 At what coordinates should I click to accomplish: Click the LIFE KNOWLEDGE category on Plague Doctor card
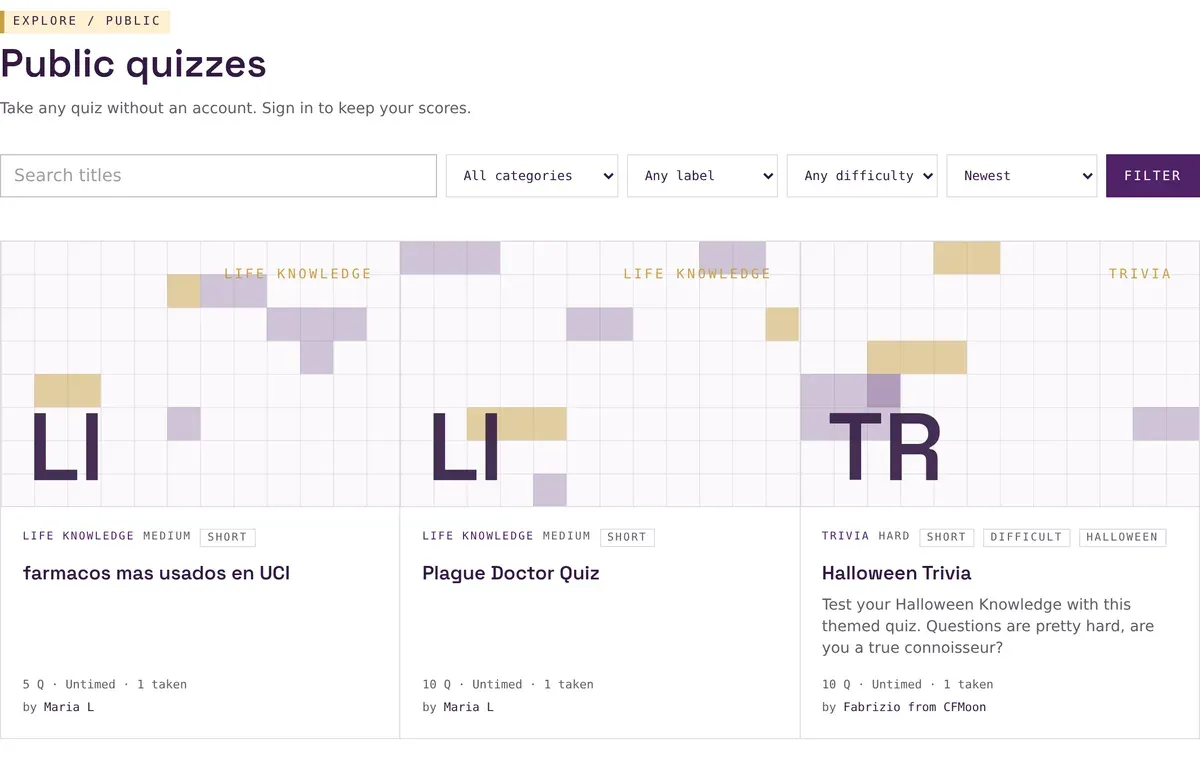click(478, 536)
